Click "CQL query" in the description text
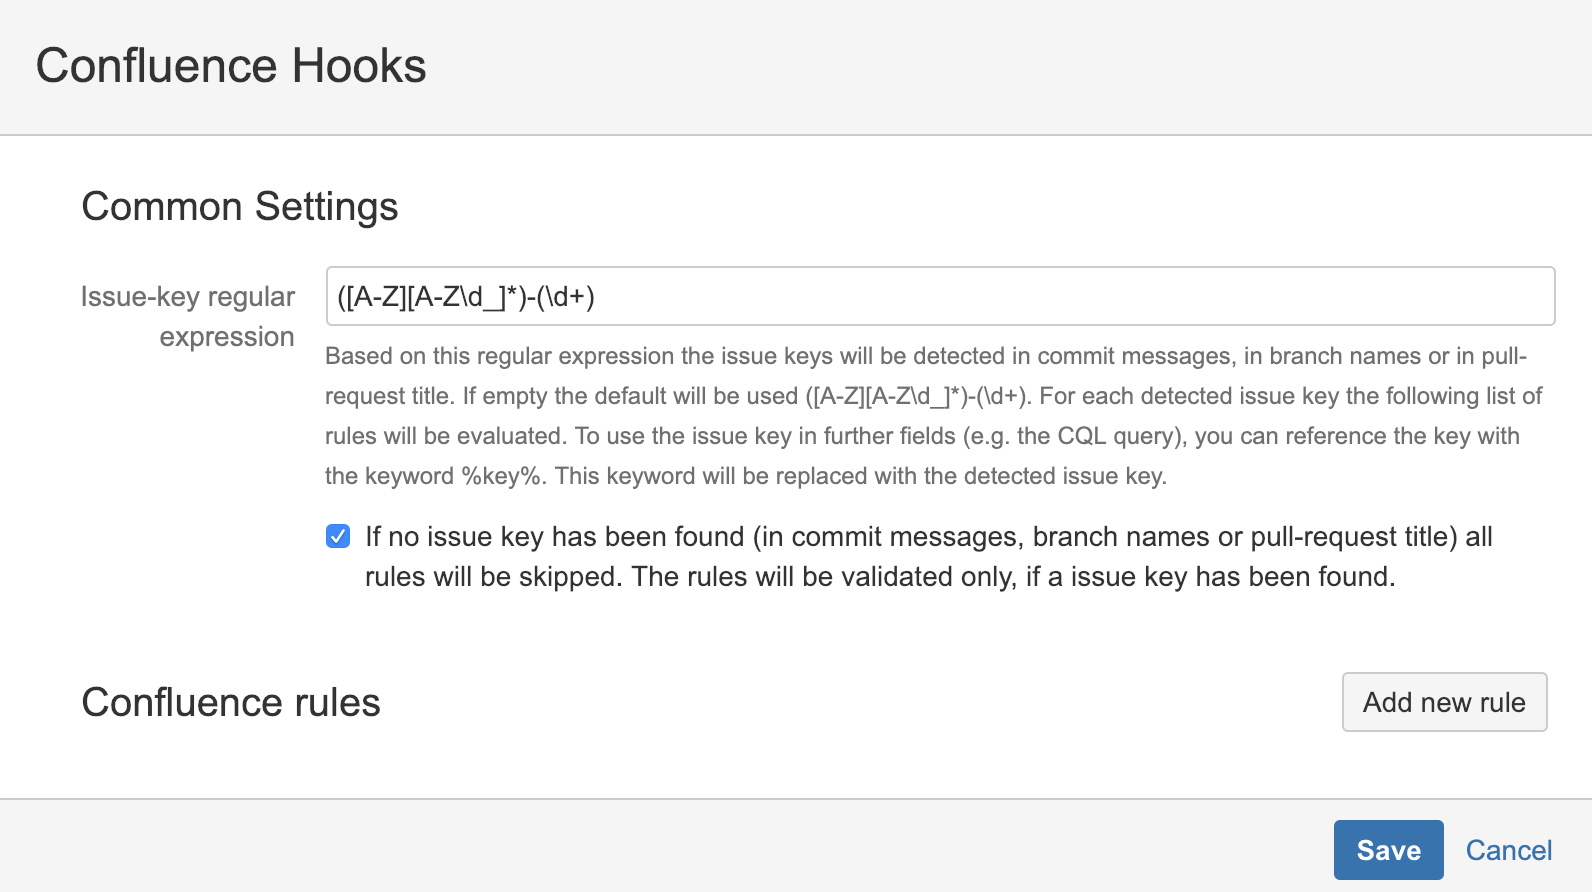 (x=1120, y=436)
